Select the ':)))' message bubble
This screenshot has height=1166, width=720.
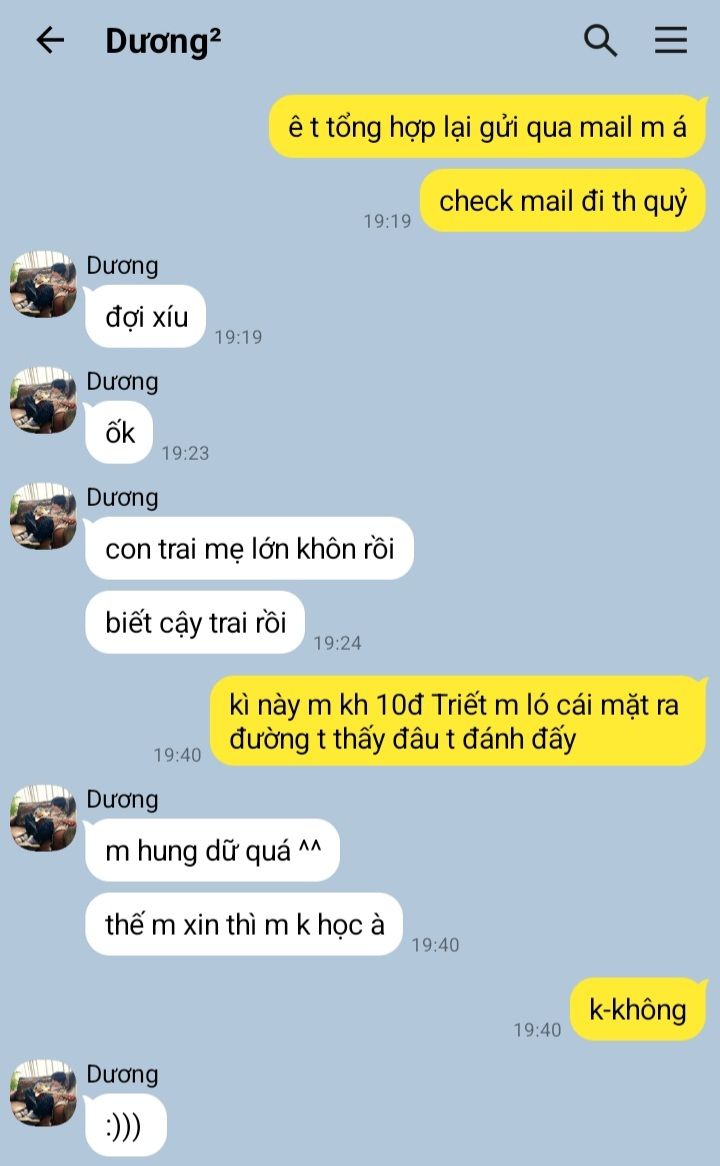[x=125, y=1125]
